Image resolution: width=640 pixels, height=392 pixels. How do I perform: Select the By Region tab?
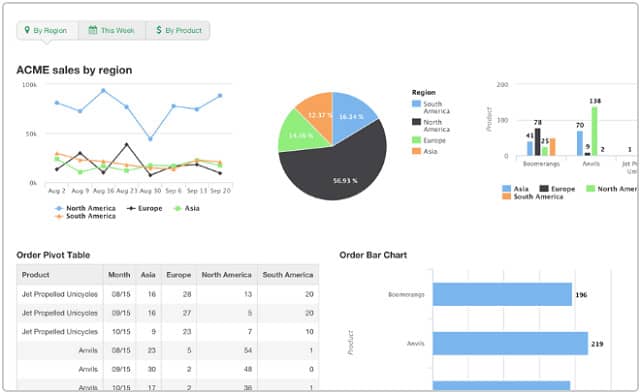tap(47, 30)
